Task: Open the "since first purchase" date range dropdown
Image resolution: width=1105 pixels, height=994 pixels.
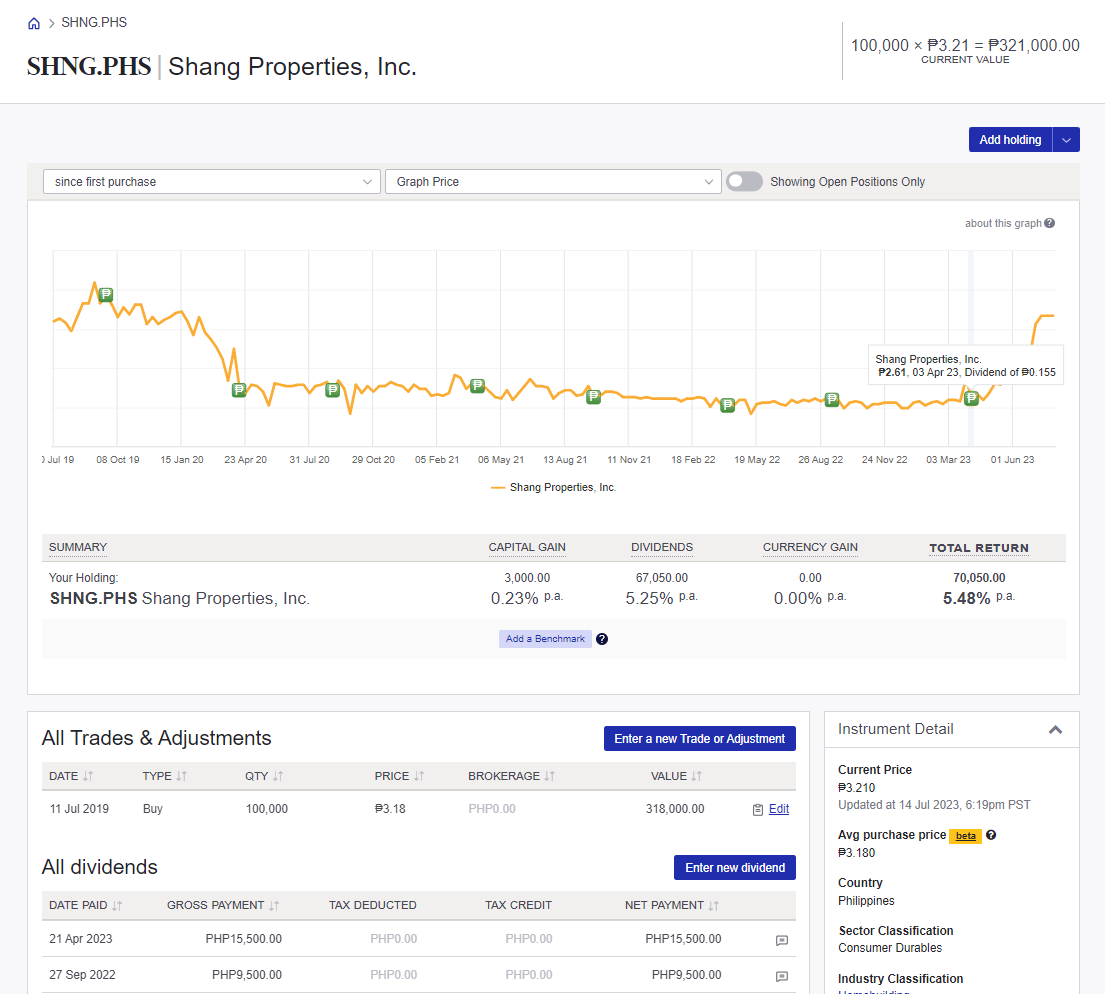Action: coord(211,181)
